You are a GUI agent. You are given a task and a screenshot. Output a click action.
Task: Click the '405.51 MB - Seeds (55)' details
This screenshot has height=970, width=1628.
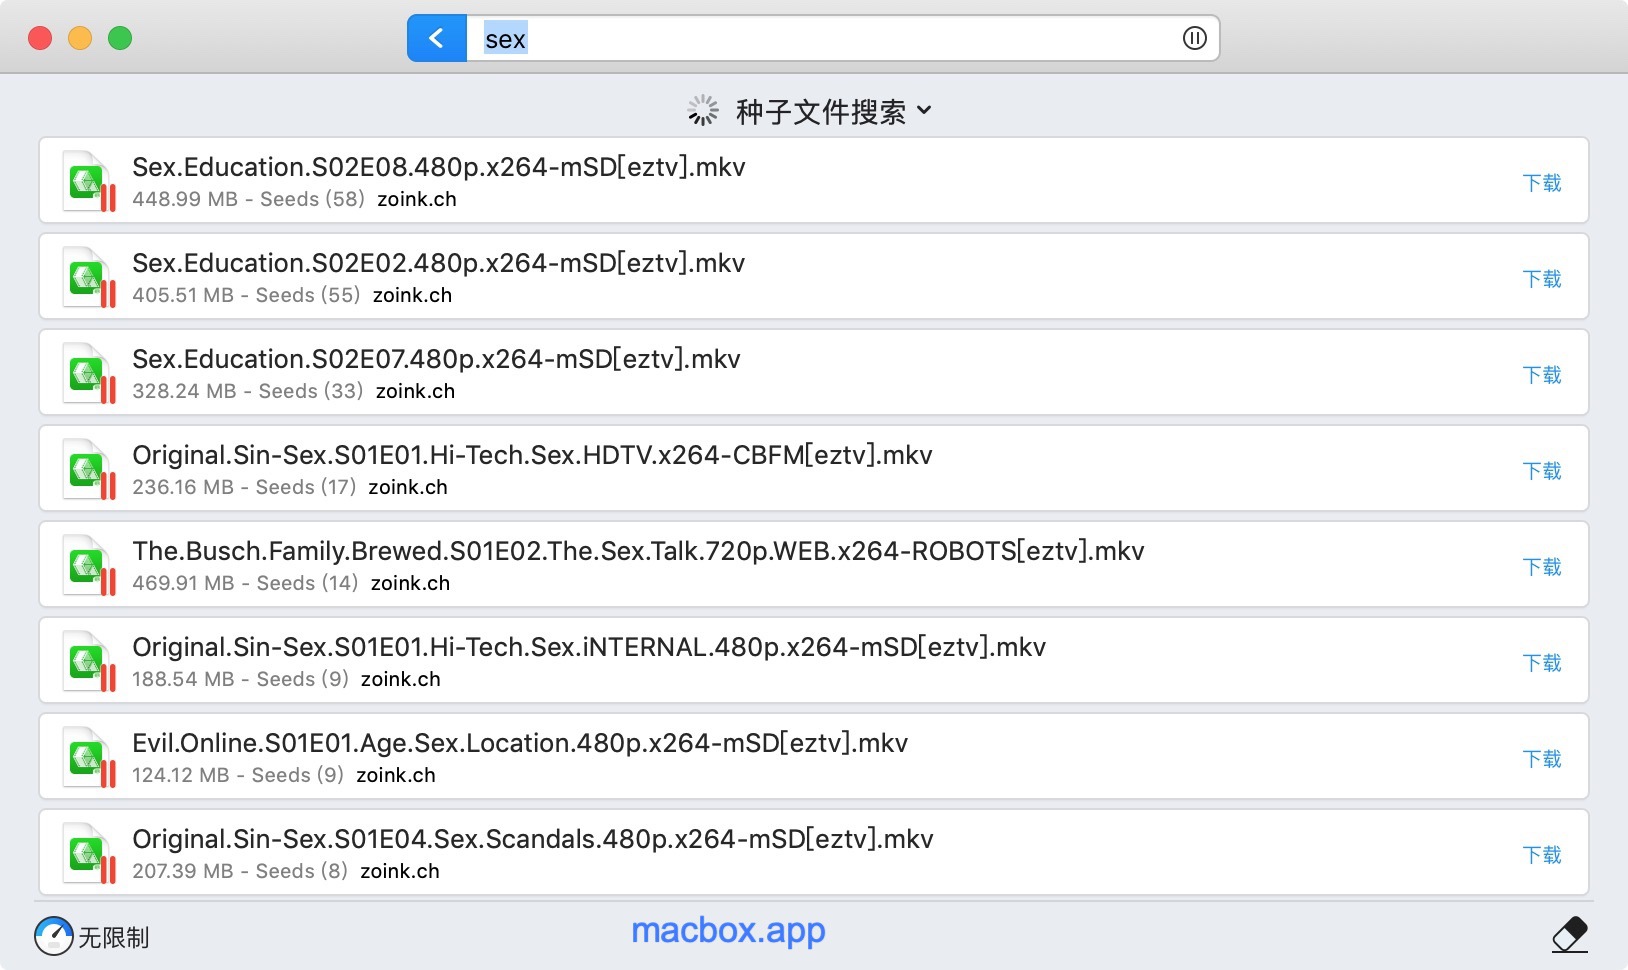tap(246, 295)
